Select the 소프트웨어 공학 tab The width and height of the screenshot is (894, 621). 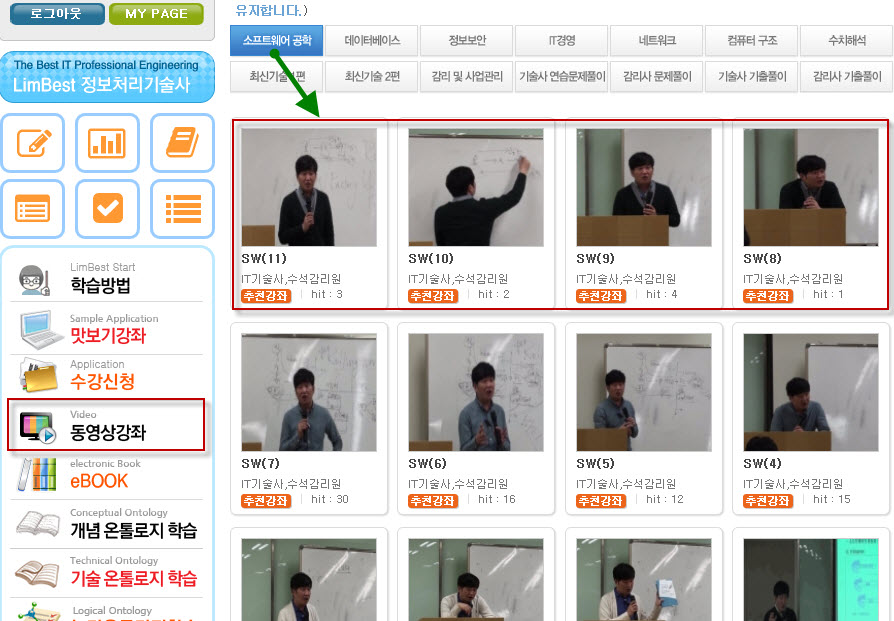click(x=277, y=40)
